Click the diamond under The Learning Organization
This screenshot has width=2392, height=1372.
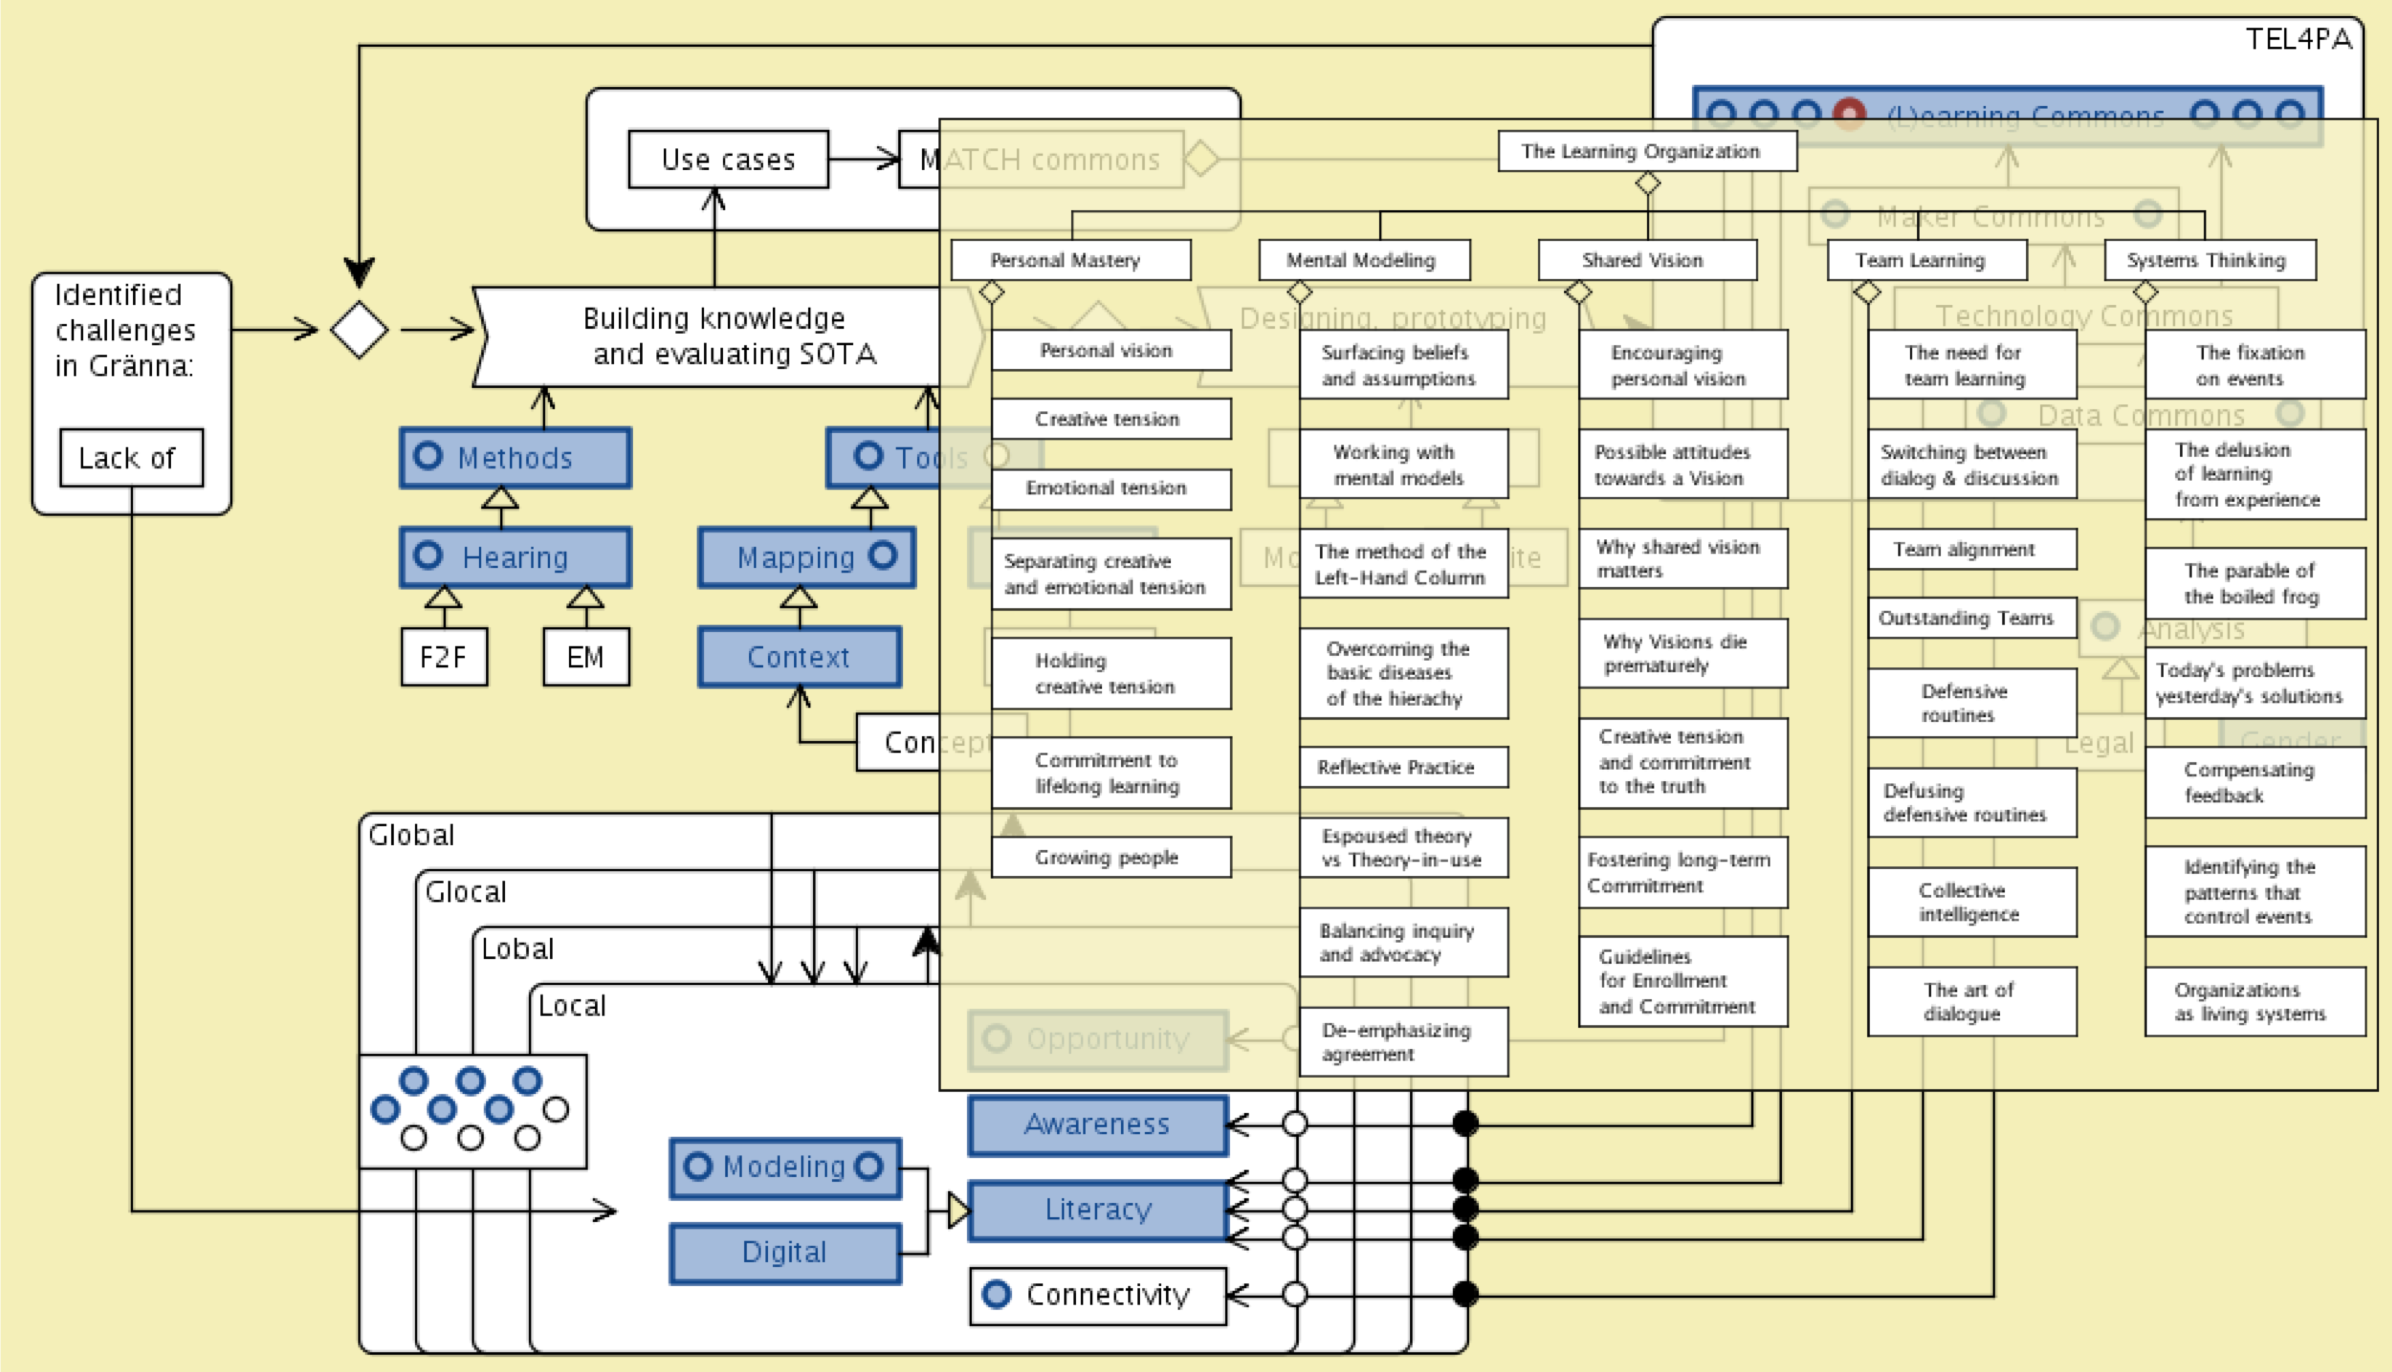[x=1647, y=184]
